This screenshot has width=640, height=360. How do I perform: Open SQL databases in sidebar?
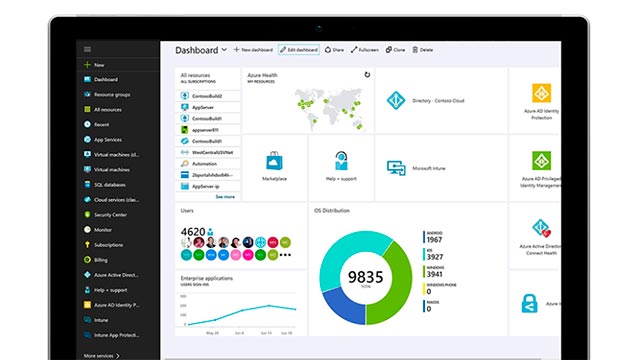pos(110,184)
